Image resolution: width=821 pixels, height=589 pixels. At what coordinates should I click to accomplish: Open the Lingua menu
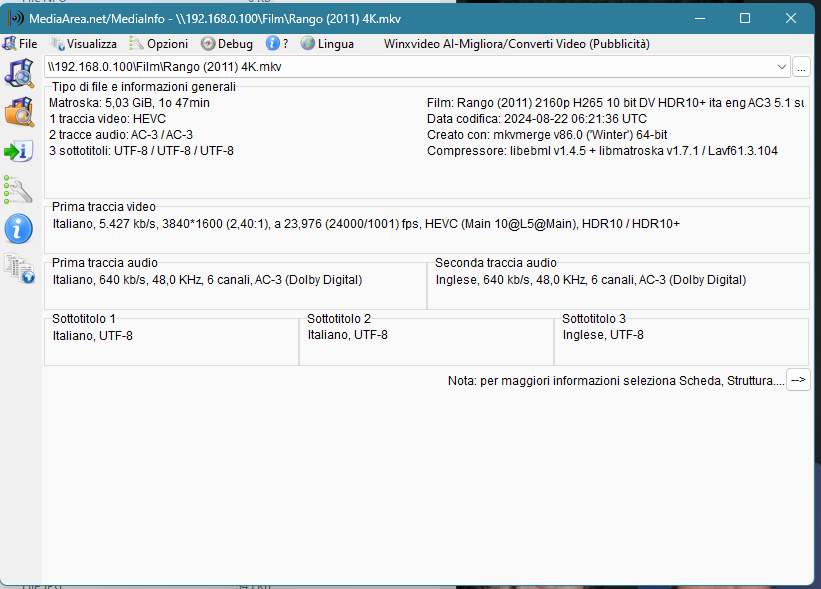(328, 44)
